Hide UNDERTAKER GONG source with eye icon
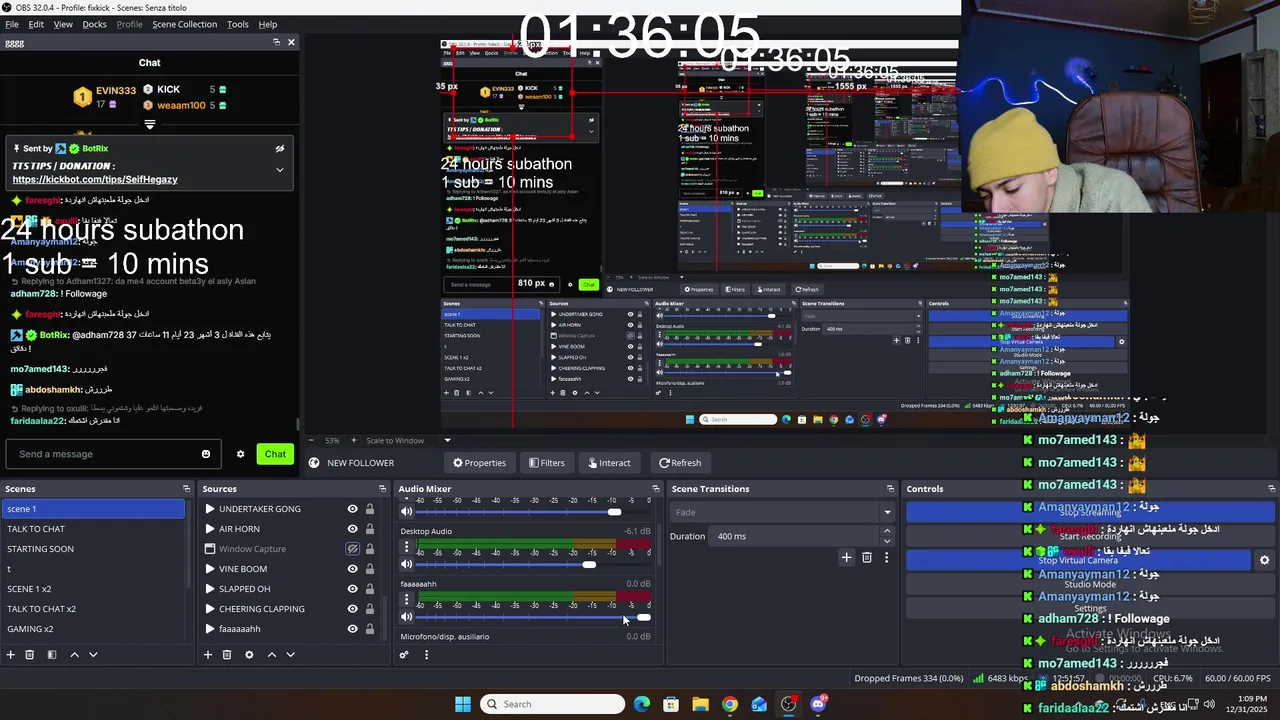 click(352, 509)
